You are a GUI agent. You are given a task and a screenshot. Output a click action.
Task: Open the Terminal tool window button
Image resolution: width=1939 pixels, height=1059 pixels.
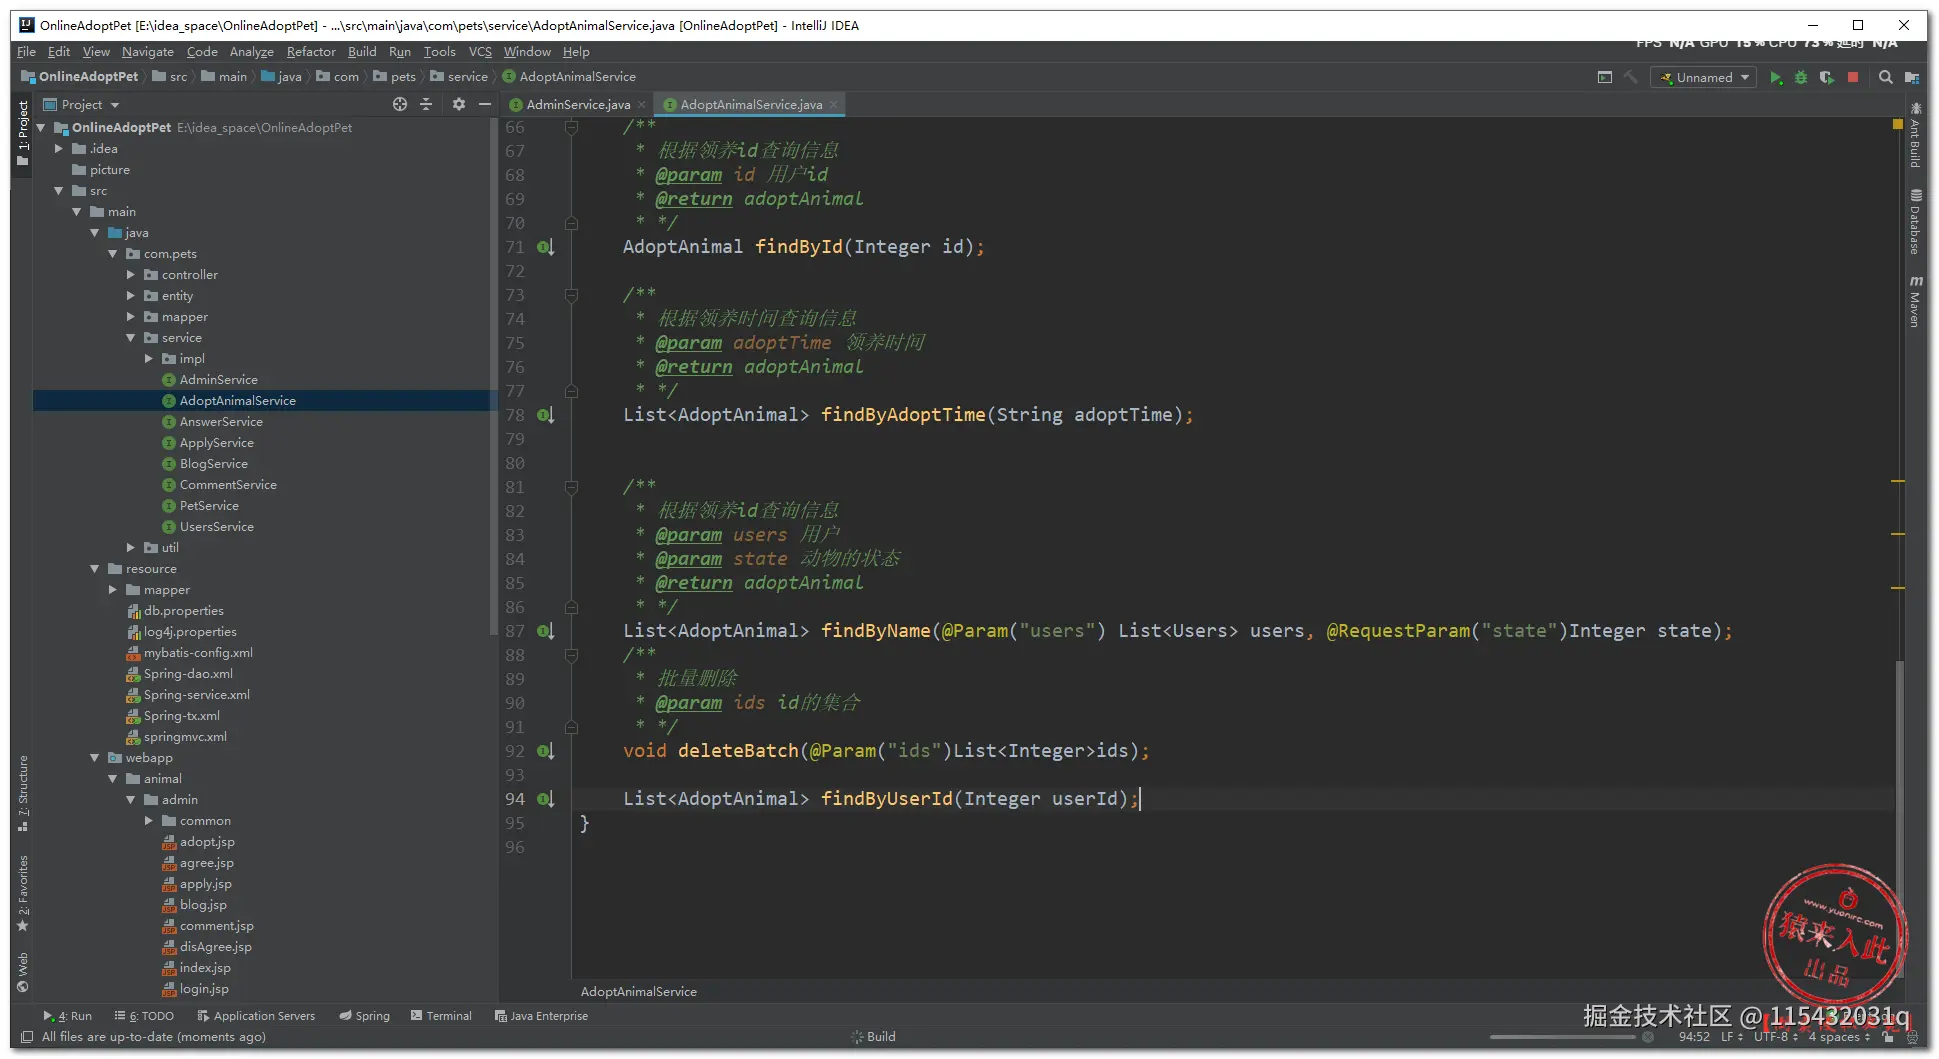[441, 1016]
